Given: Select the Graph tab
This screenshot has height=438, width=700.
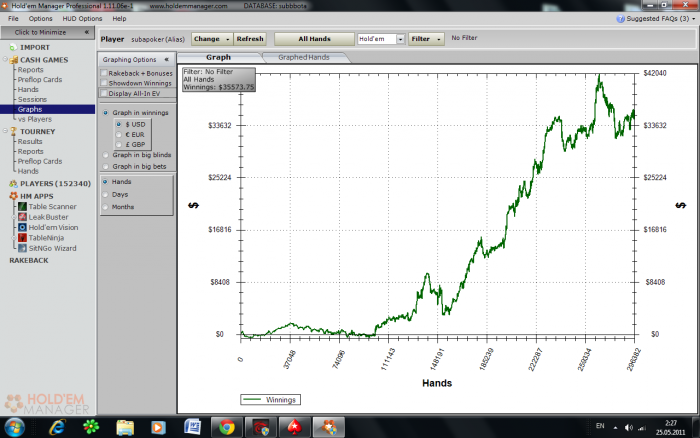Looking at the screenshot, I should click(x=218, y=57).
